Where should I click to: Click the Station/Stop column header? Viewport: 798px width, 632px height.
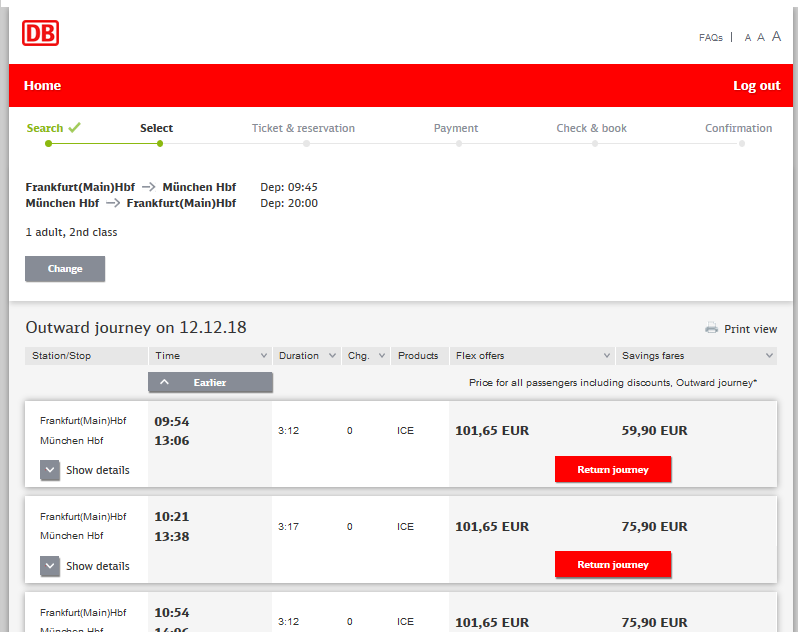(86, 356)
